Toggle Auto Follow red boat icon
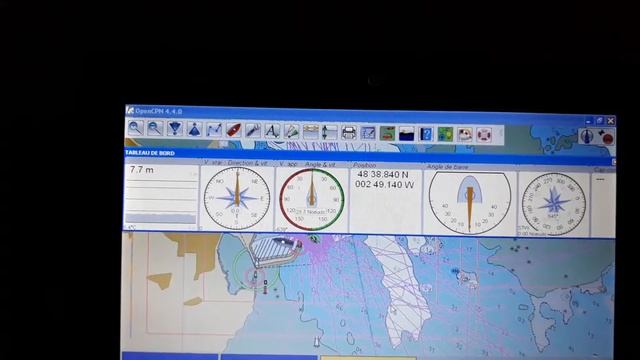This screenshot has width=640, height=360. coord(233,130)
